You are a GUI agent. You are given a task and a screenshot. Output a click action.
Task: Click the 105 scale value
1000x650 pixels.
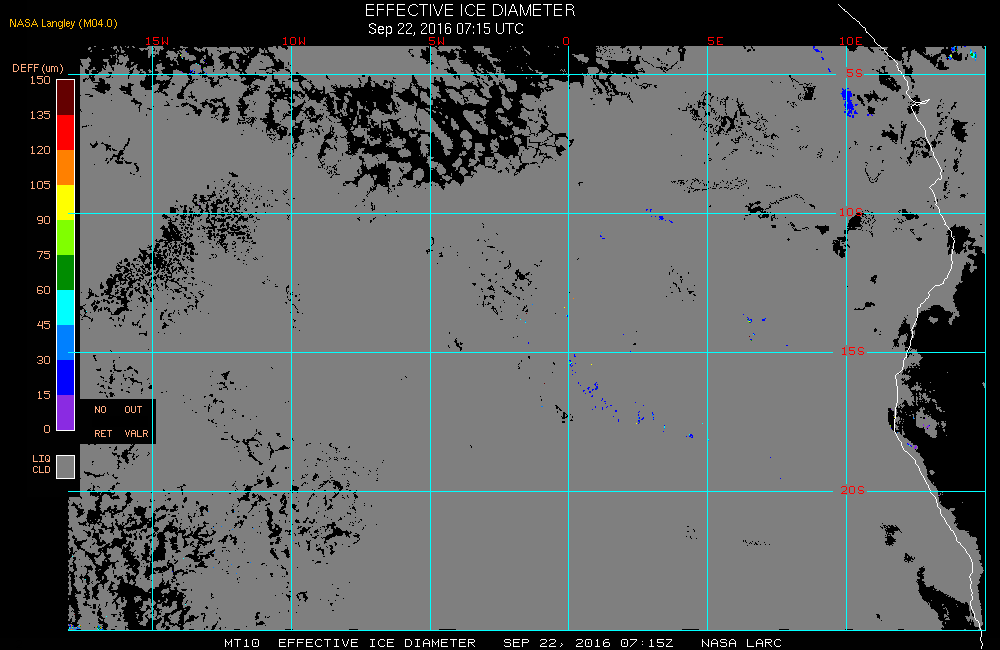point(40,185)
